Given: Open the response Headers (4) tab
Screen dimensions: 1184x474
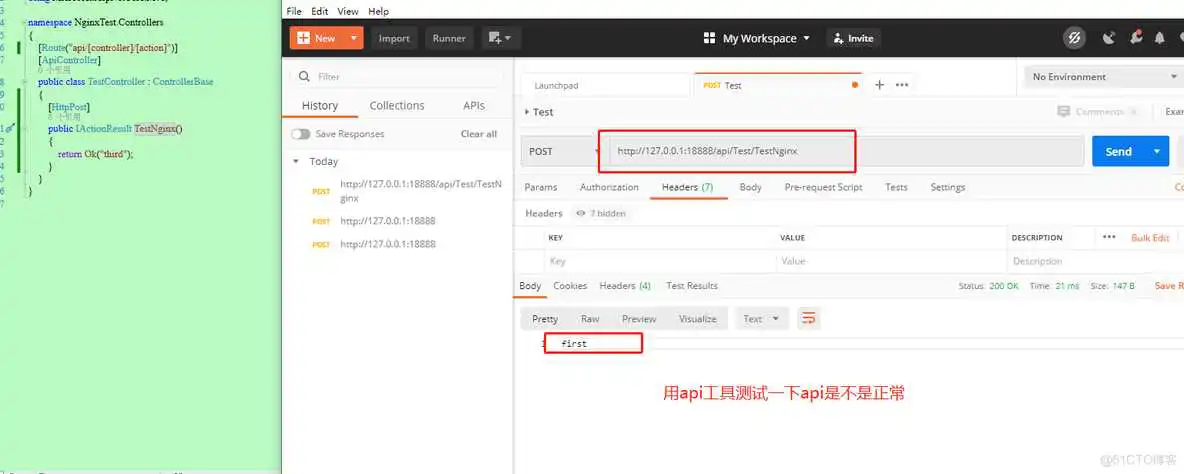Looking at the screenshot, I should pos(625,286).
